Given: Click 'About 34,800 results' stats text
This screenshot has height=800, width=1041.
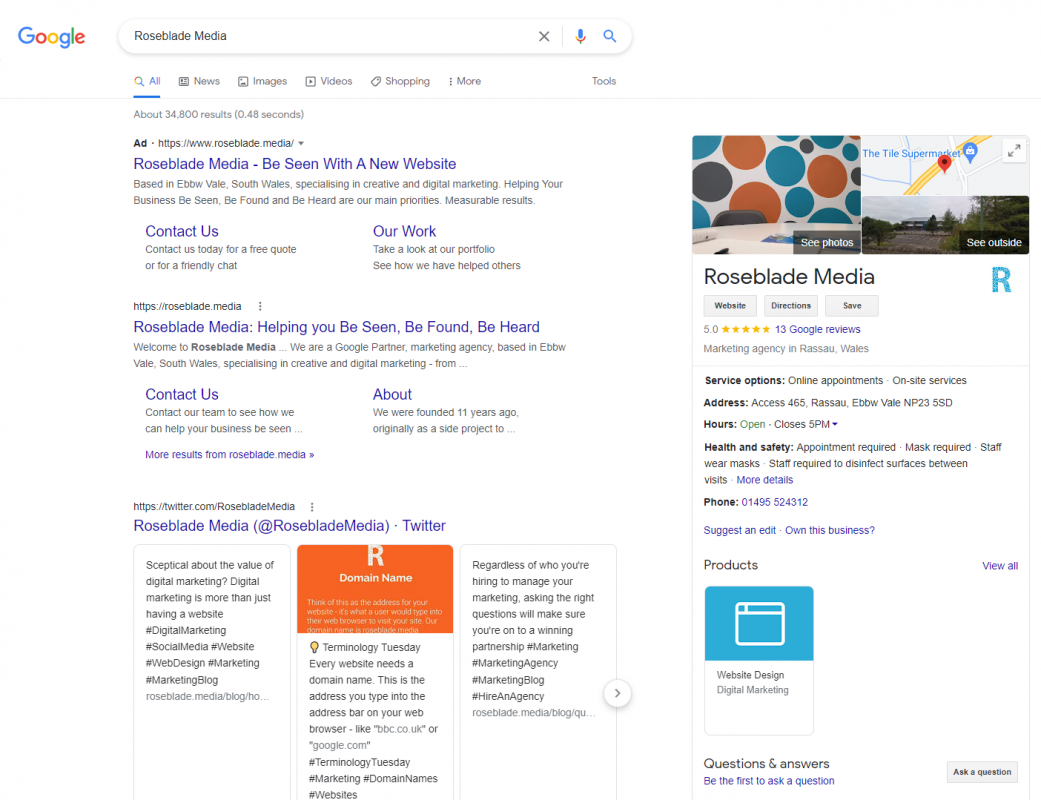Looking at the screenshot, I should pos(218,115).
